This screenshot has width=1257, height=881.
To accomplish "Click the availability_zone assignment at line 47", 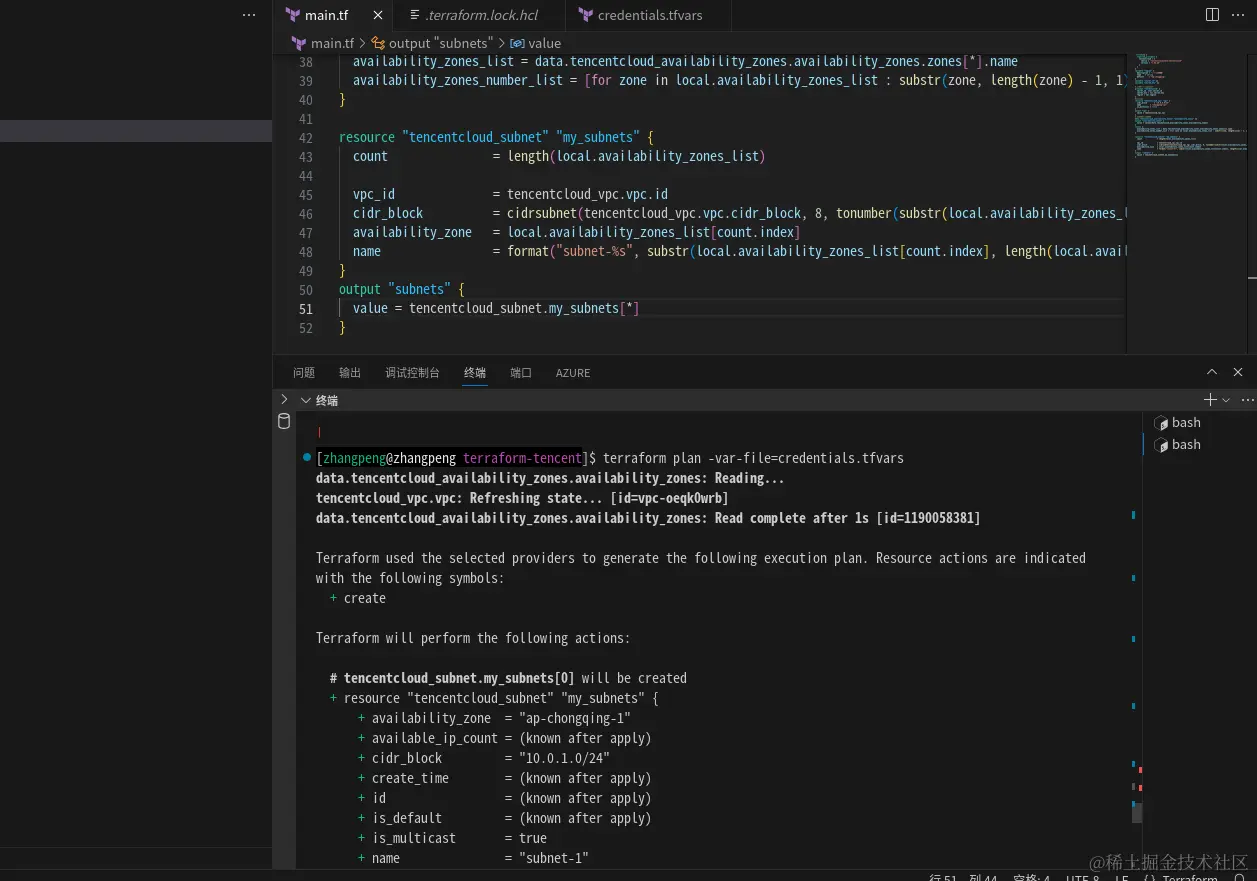I will [577, 232].
